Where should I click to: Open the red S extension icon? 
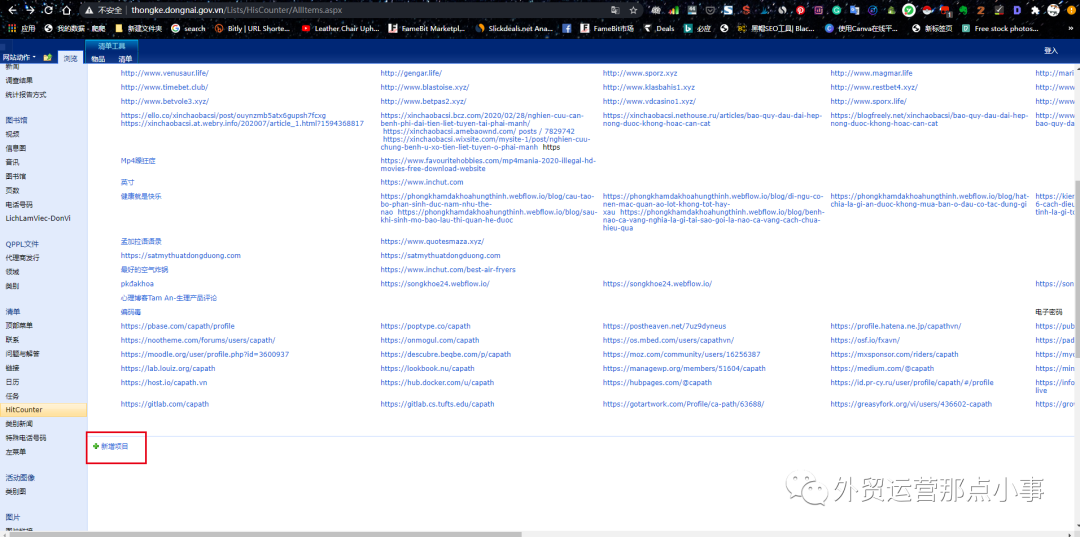[747, 10]
